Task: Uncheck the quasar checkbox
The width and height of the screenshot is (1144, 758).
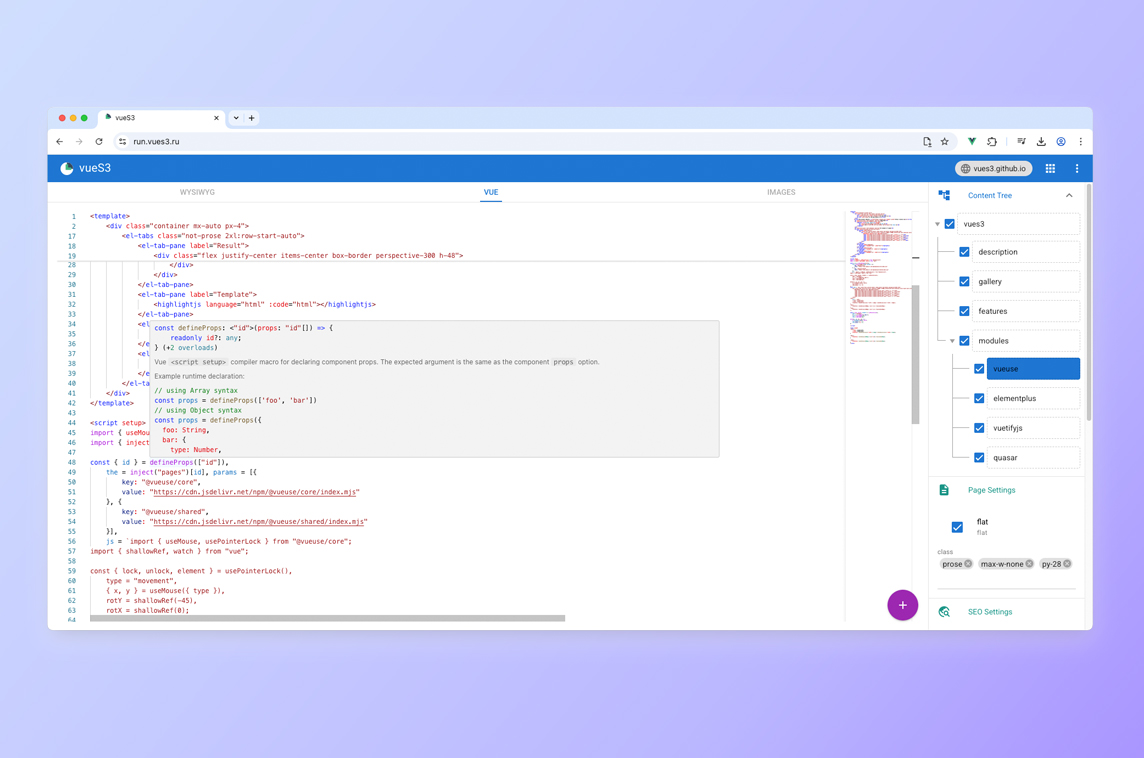Action: 979,457
